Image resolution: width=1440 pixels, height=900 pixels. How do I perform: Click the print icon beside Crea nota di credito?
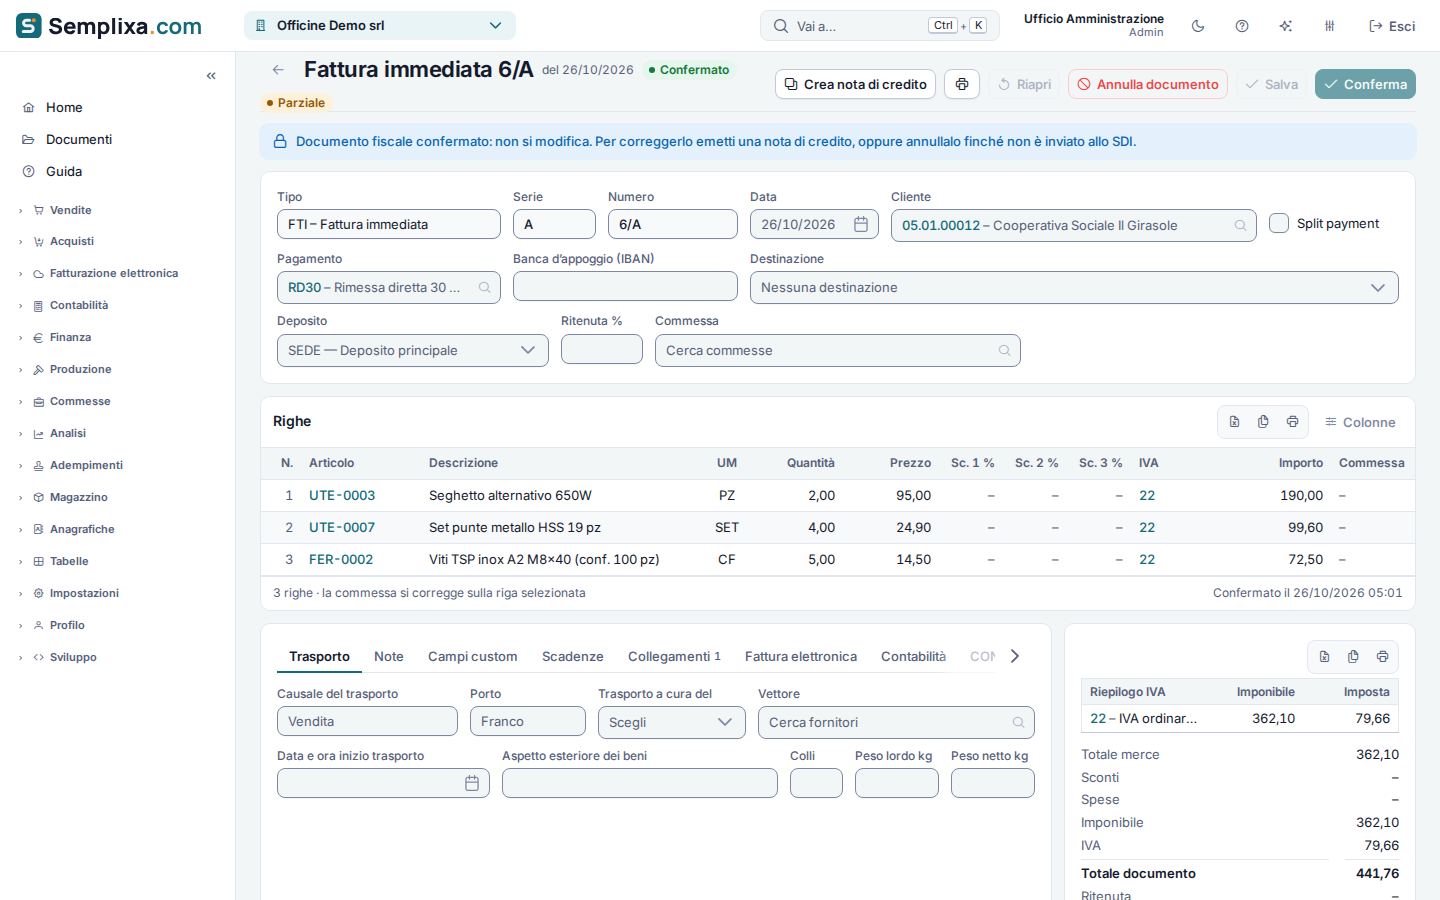coord(962,84)
